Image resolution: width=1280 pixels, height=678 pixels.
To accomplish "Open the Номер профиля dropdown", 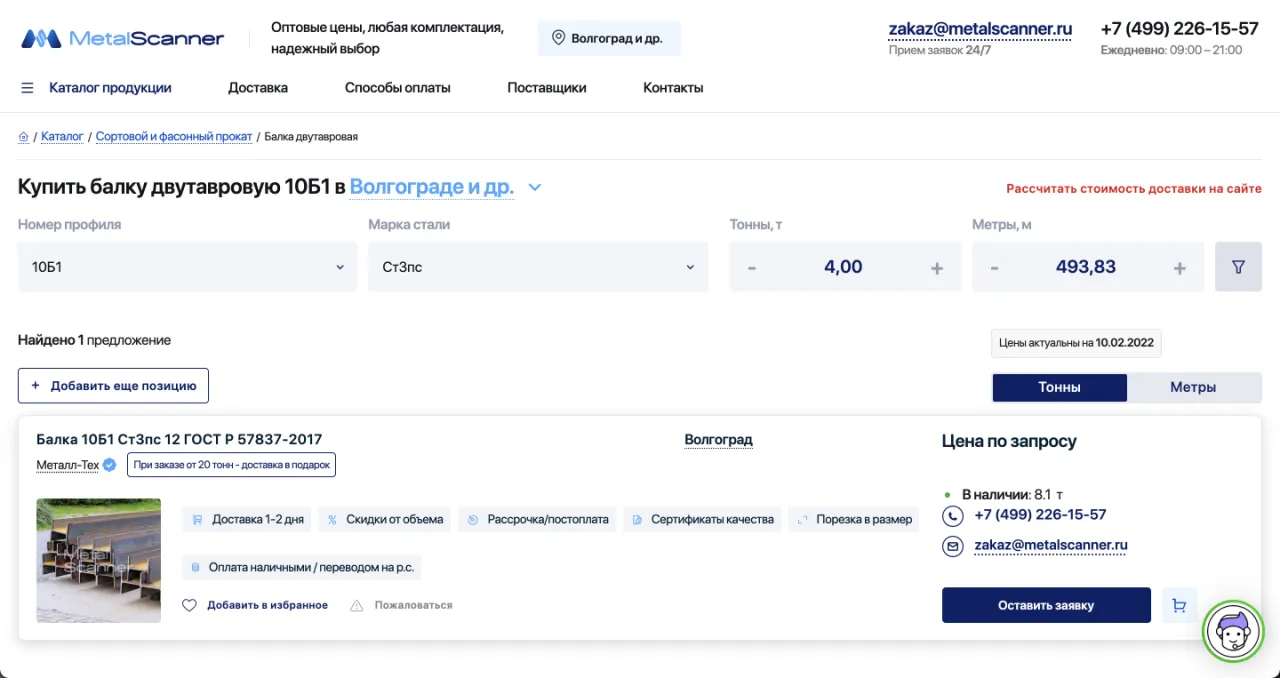I will point(338,266).
